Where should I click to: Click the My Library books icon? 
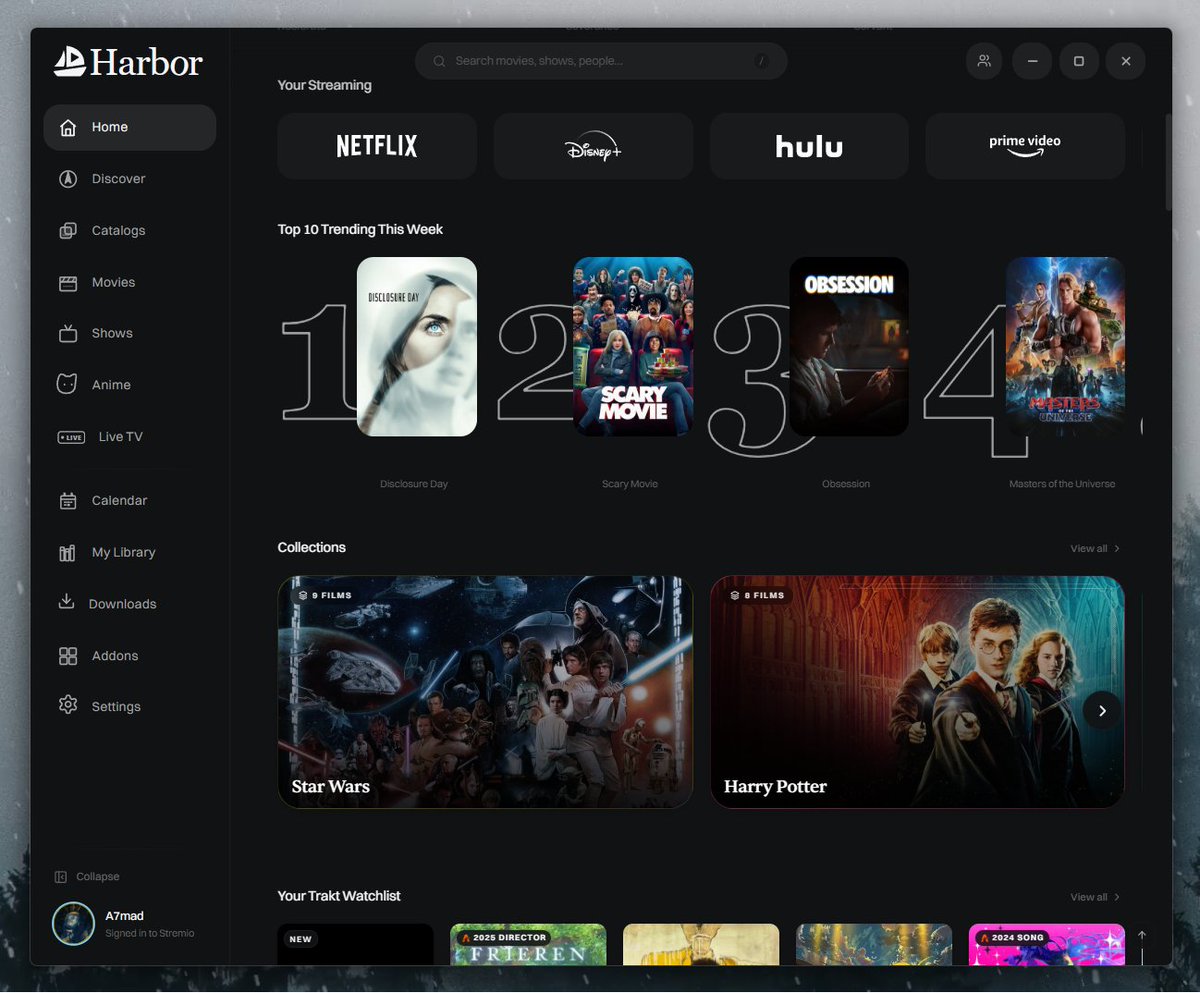coord(68,553)
